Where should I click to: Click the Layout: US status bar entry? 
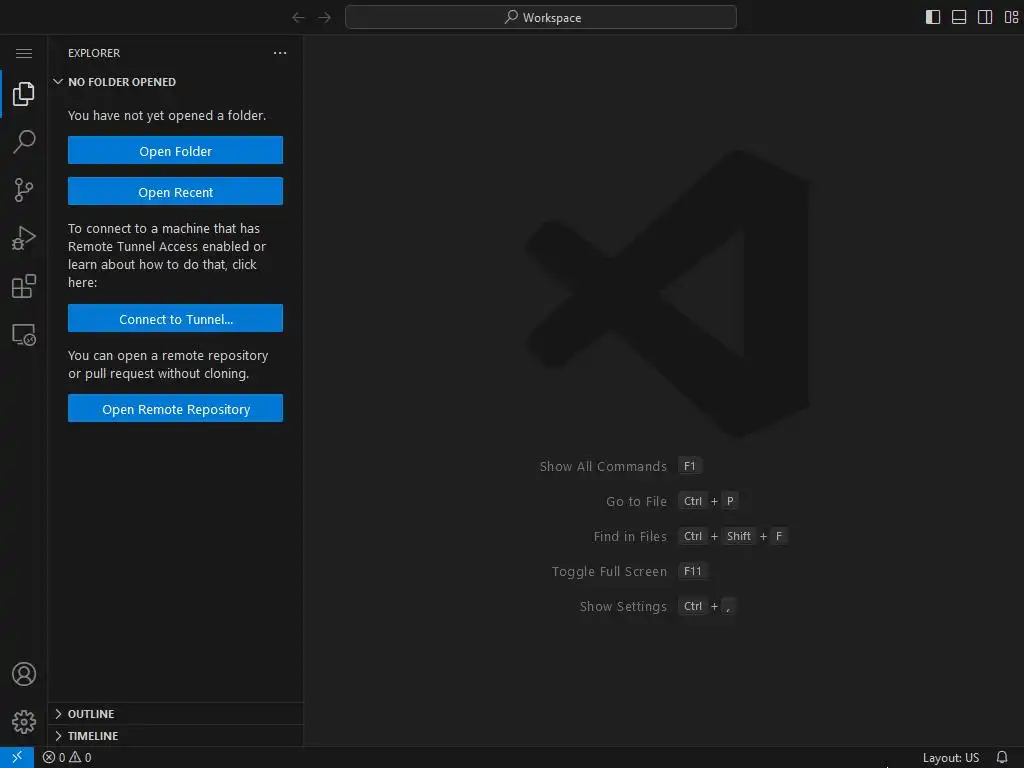click(951, 758)
